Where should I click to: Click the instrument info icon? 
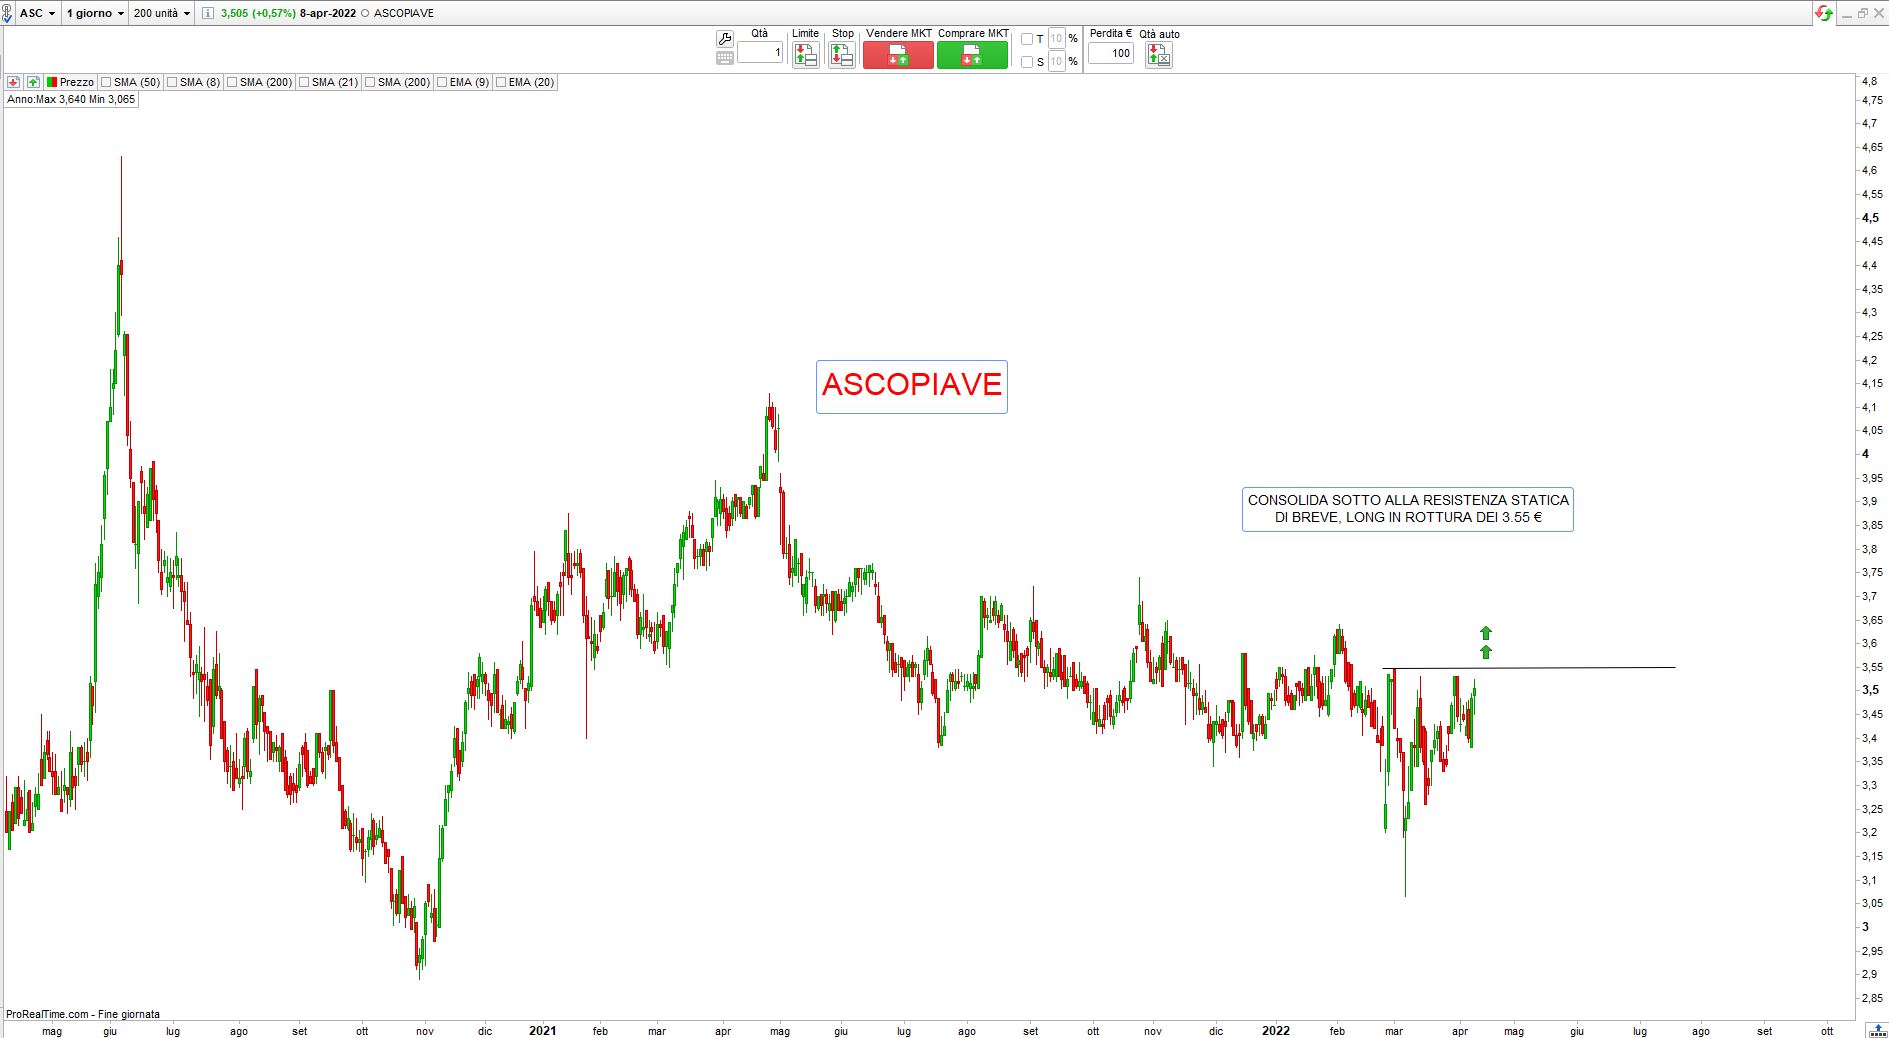207,13
